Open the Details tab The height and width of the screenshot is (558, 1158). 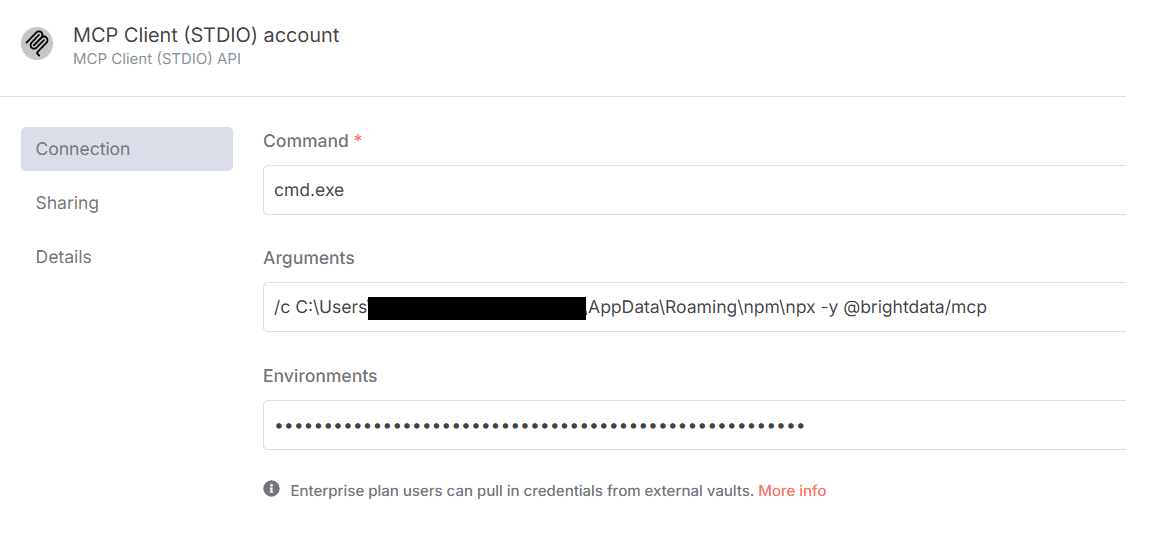[x=64, y=257]
